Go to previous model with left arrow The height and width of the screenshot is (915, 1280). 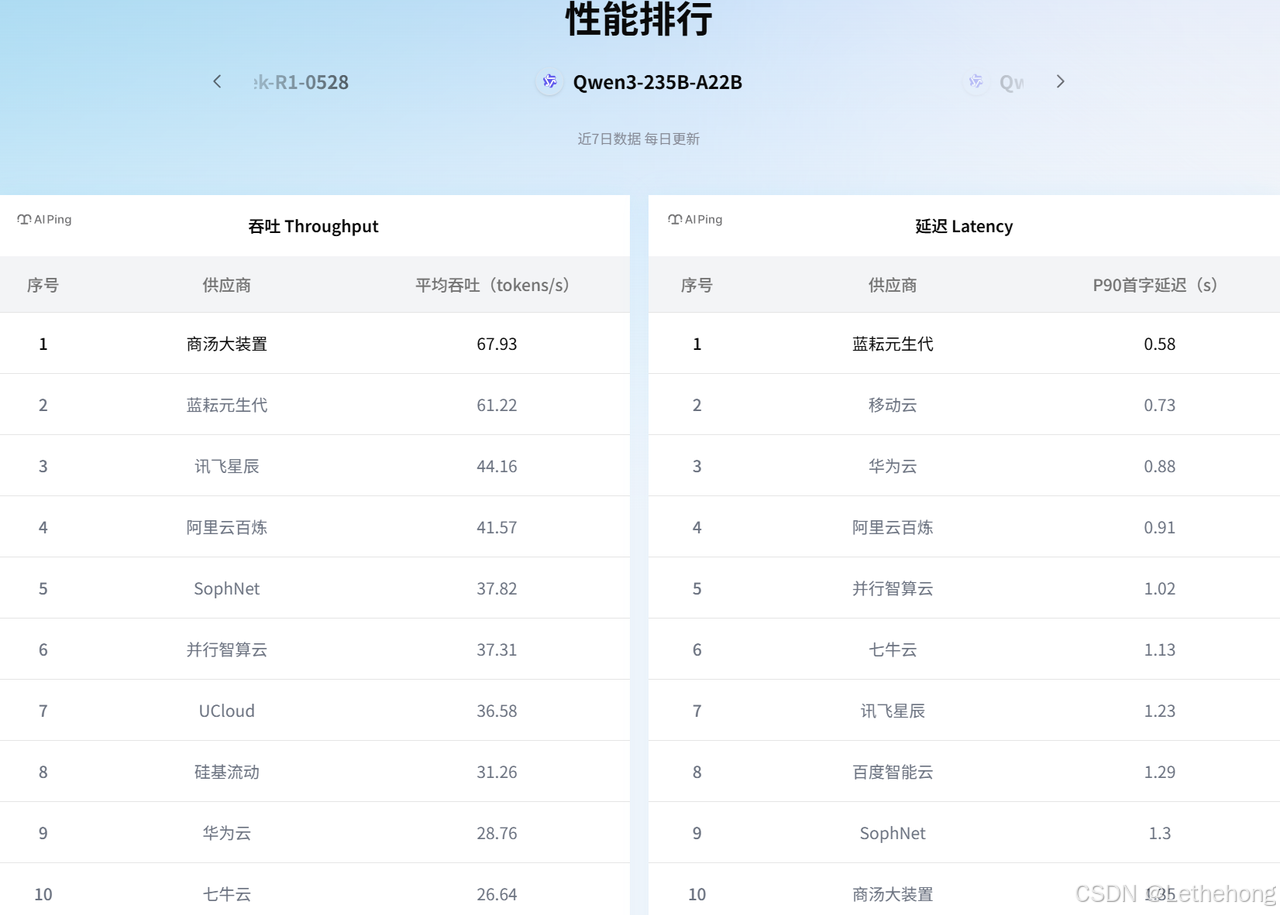point(217,82)
